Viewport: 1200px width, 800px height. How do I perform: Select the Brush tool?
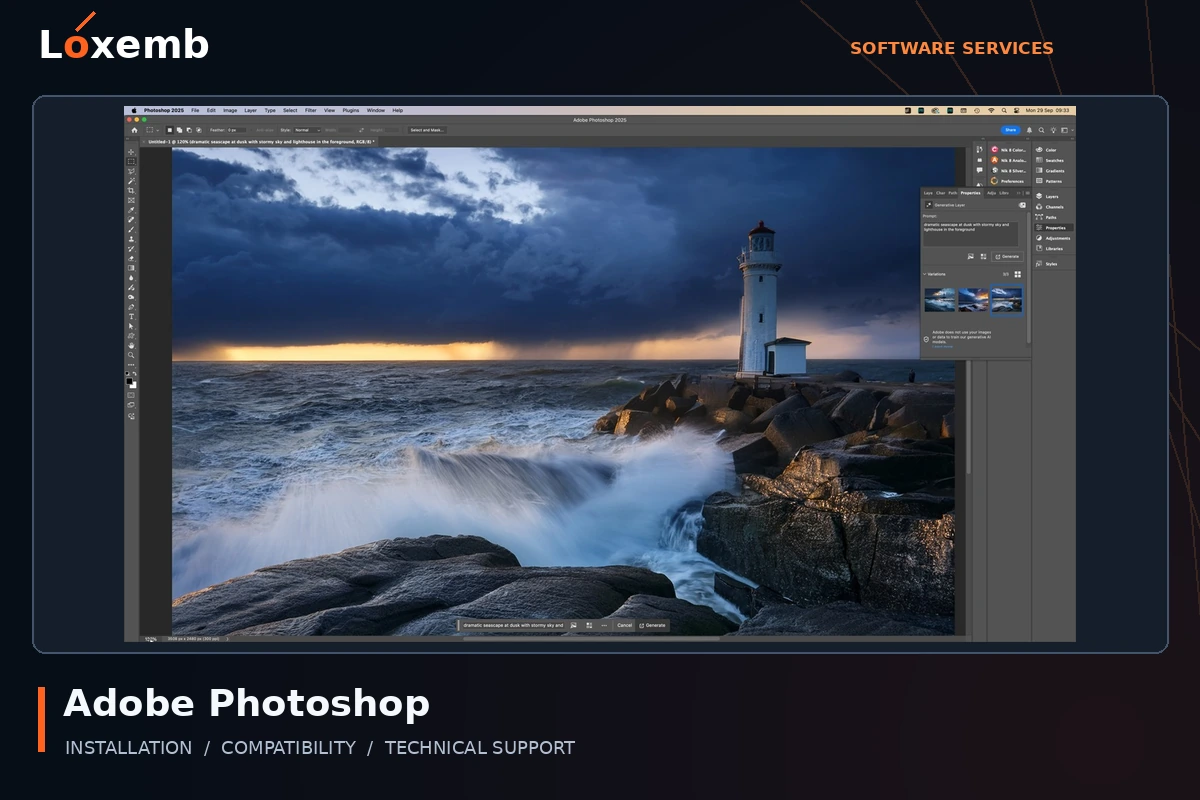tap(131, 229)
